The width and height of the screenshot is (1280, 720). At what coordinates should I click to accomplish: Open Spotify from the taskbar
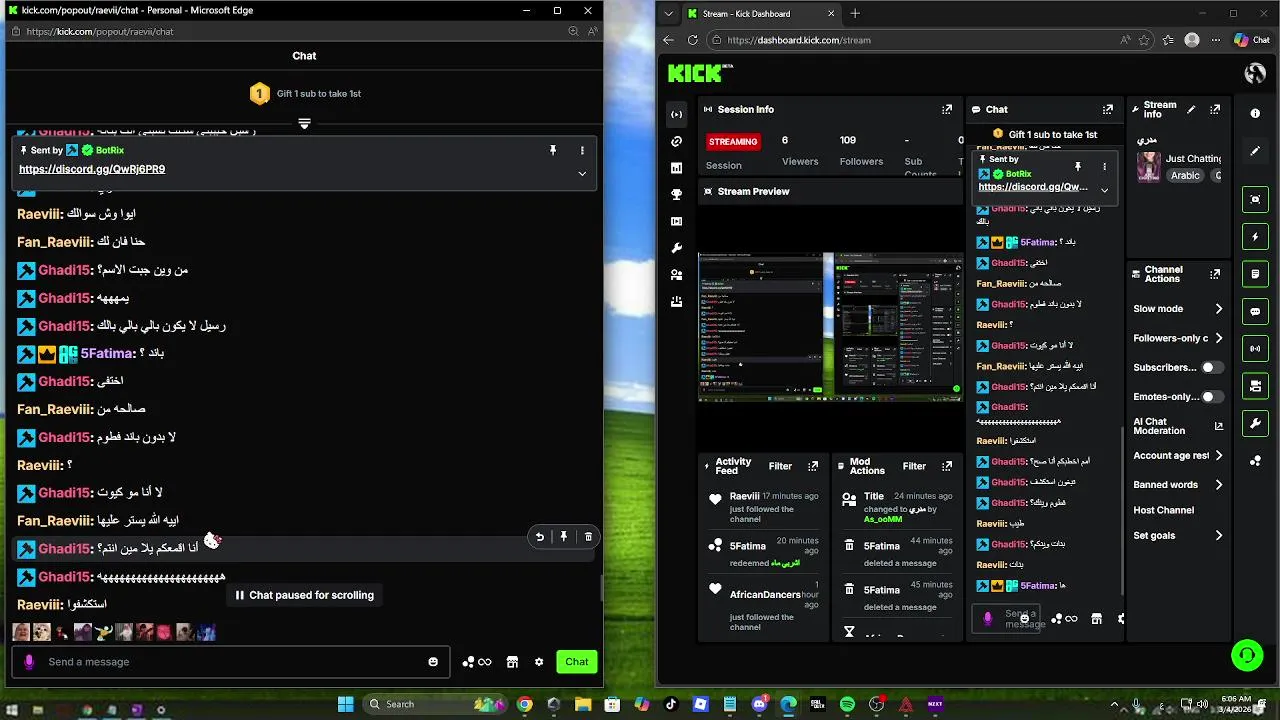[847, 704]
